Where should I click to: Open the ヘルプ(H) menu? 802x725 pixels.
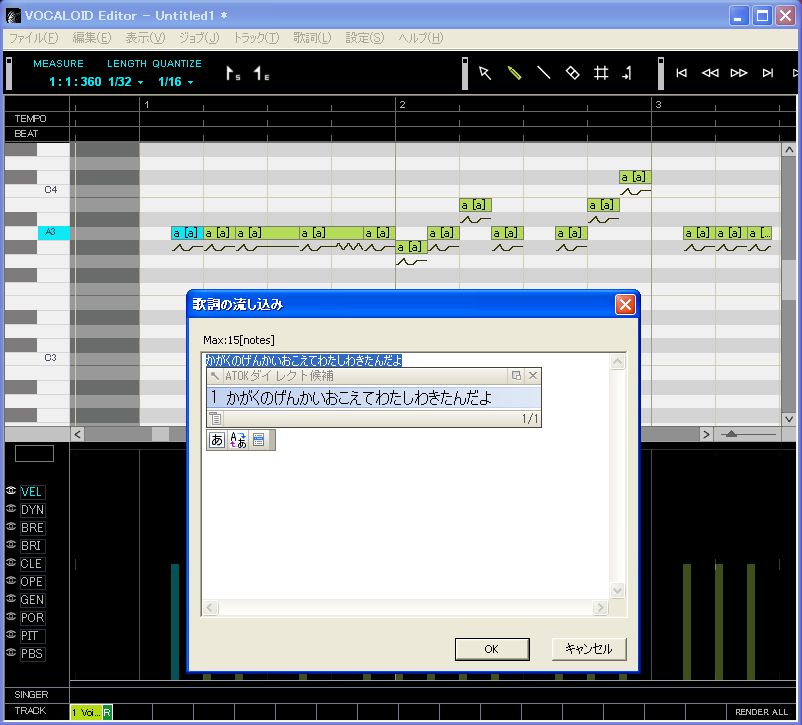pos(420,38)
